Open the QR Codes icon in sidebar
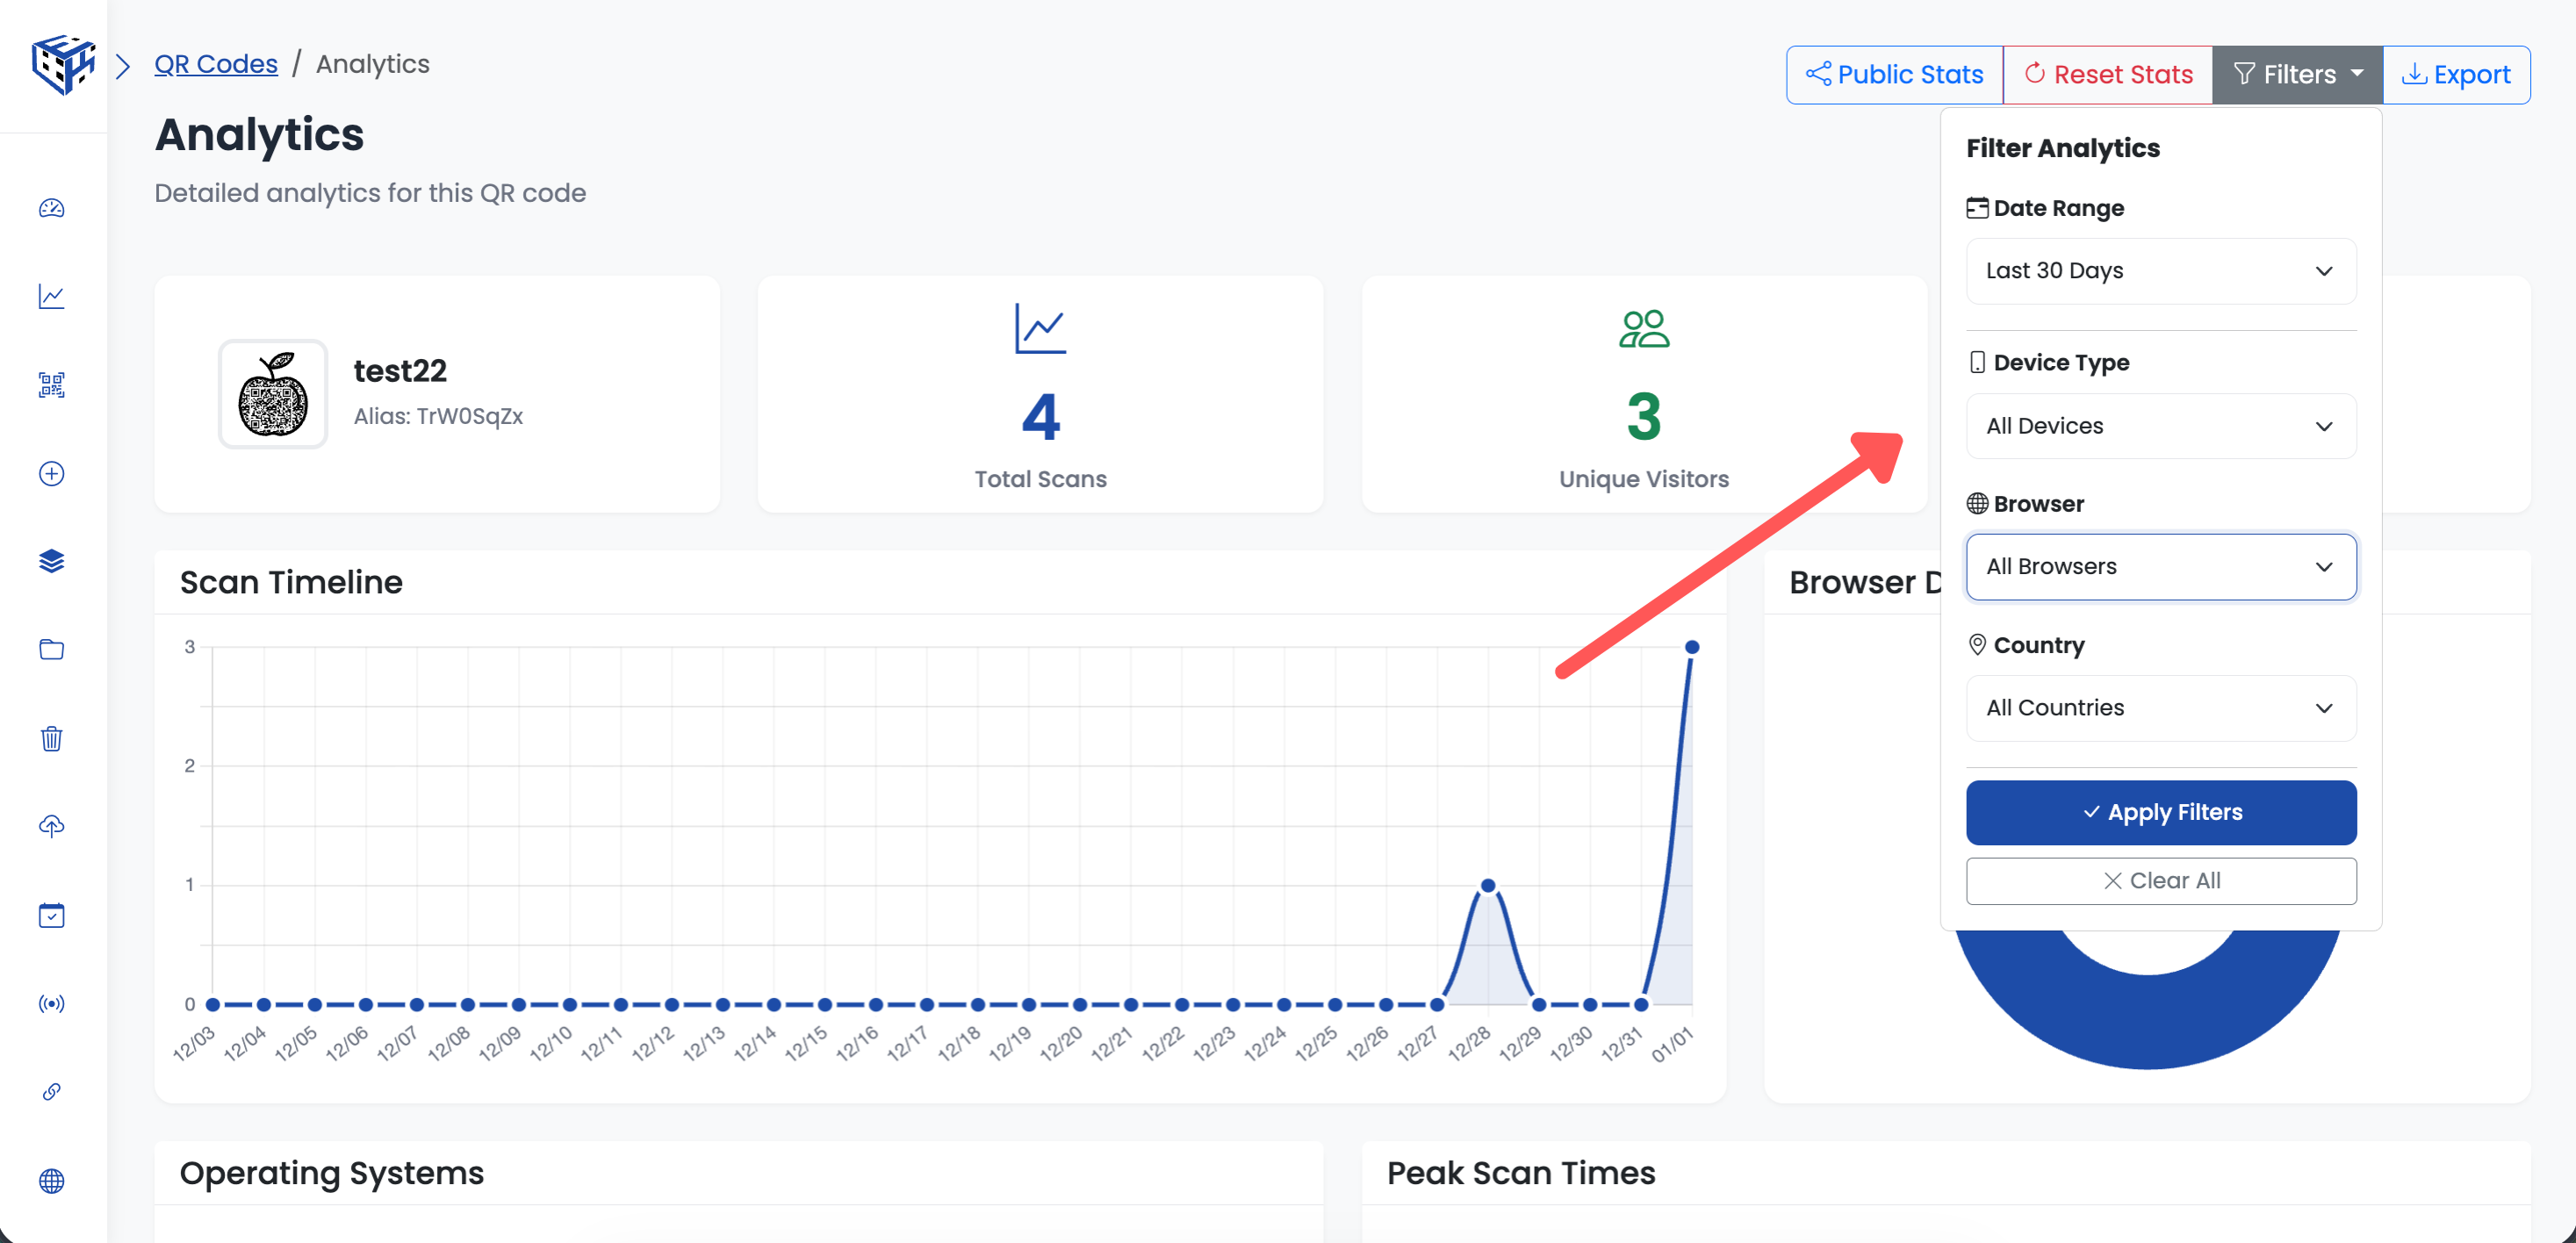 point(51,385)
